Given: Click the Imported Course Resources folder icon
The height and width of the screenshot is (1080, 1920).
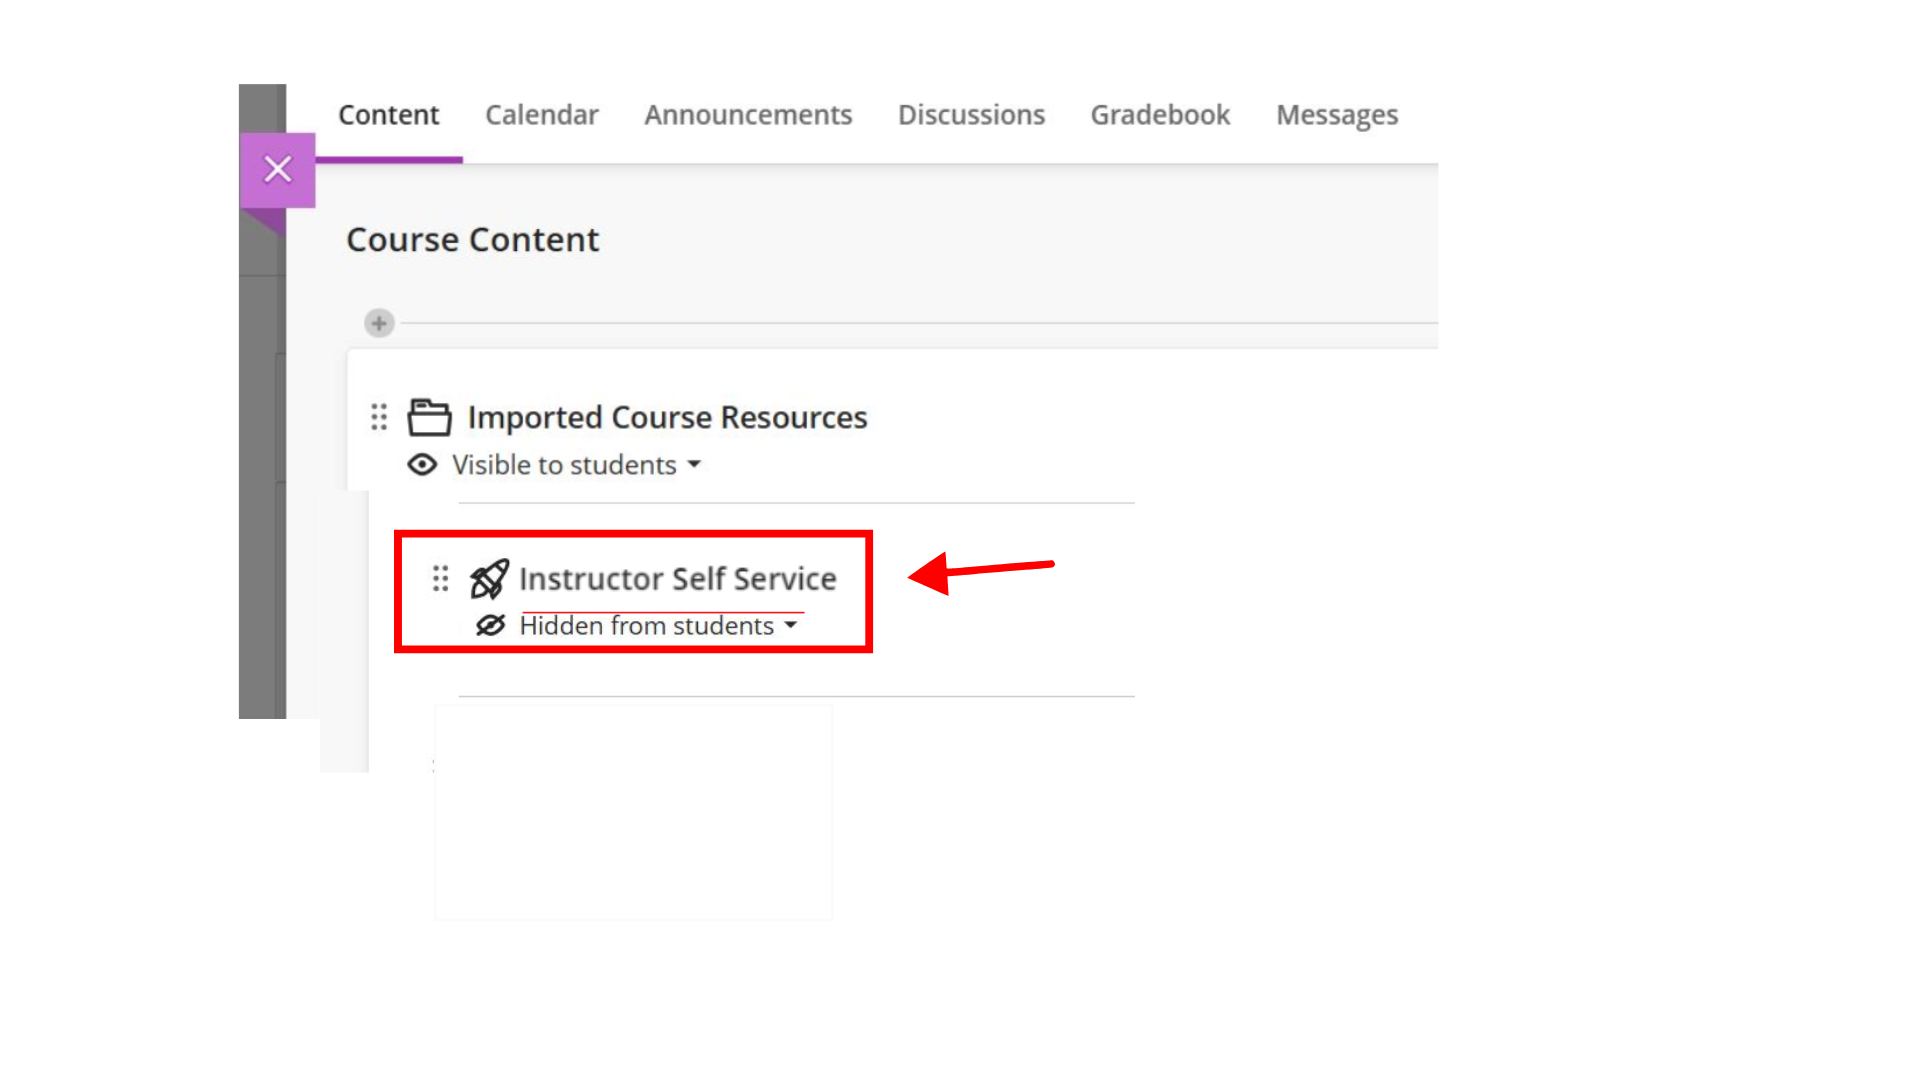Looking at the screenshot, I should 429,417.
